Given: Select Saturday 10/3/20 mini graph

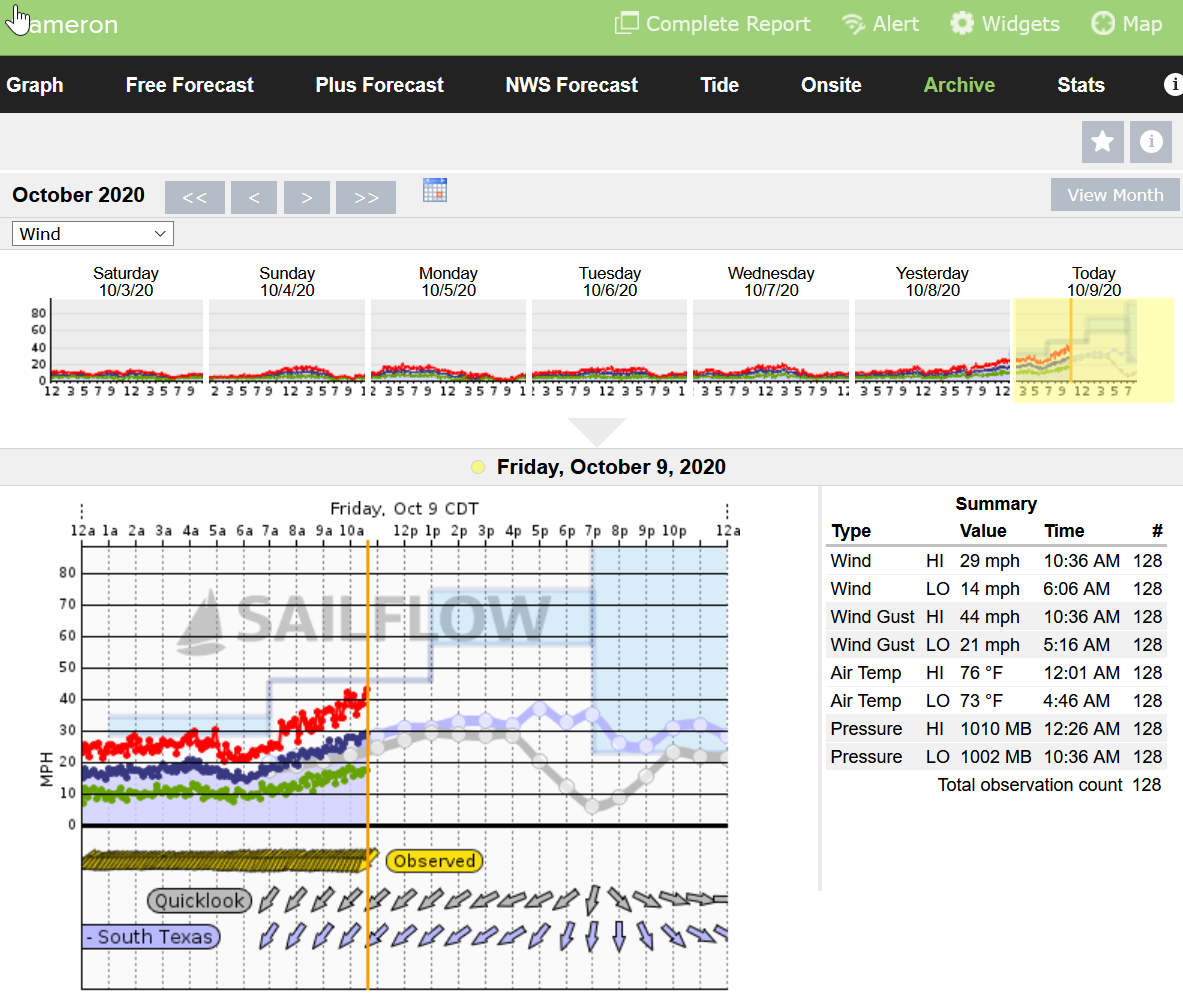Looking at the screenshot, I should [x=126, y=341].
